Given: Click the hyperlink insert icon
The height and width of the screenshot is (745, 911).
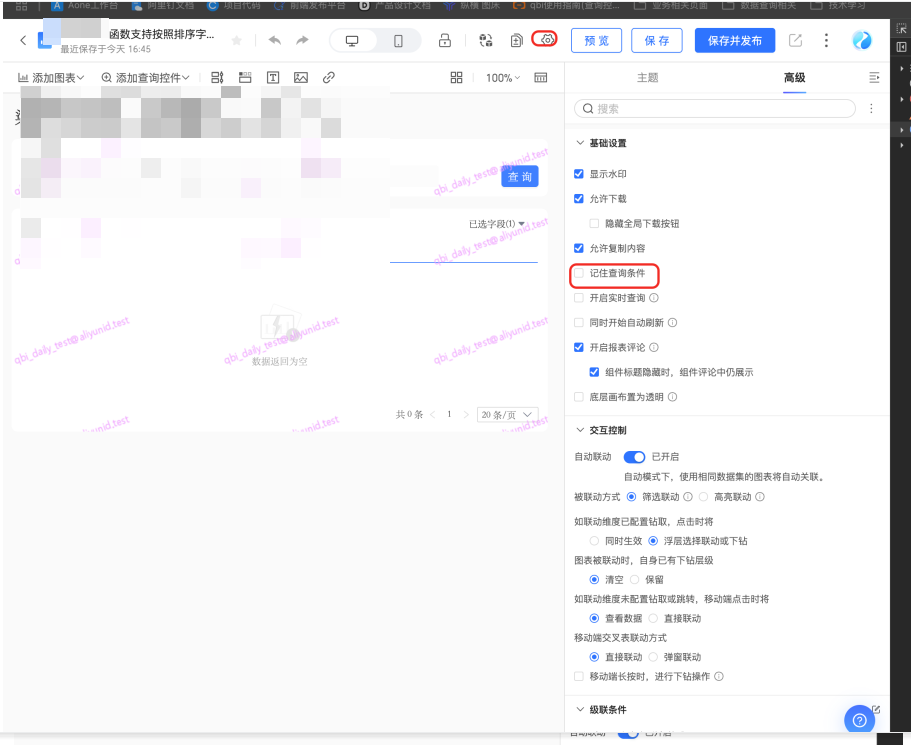Looking at the screenshot, I should 328,78.
